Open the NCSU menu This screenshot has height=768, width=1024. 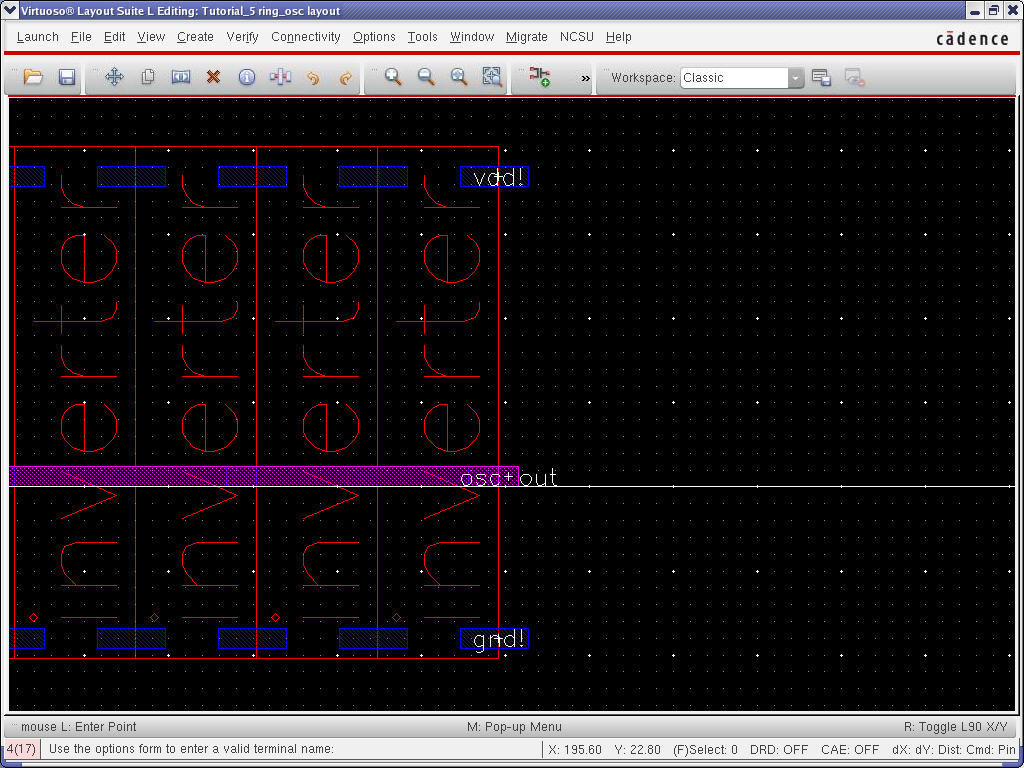point(576,37)
